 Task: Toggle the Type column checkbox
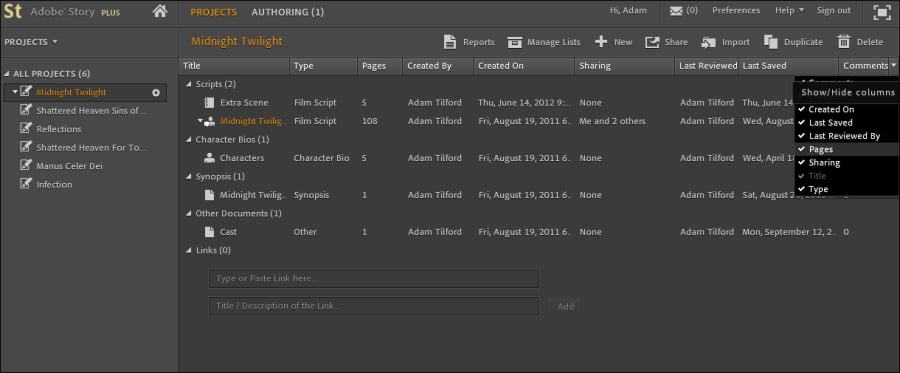pyautogui.click(x=801, y=189)
